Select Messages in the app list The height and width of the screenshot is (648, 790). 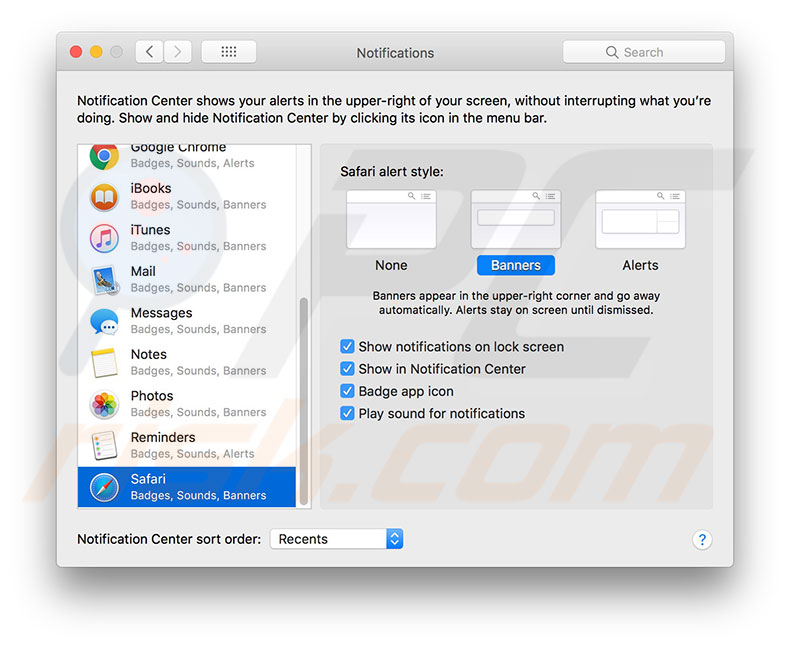coord(187,321)
